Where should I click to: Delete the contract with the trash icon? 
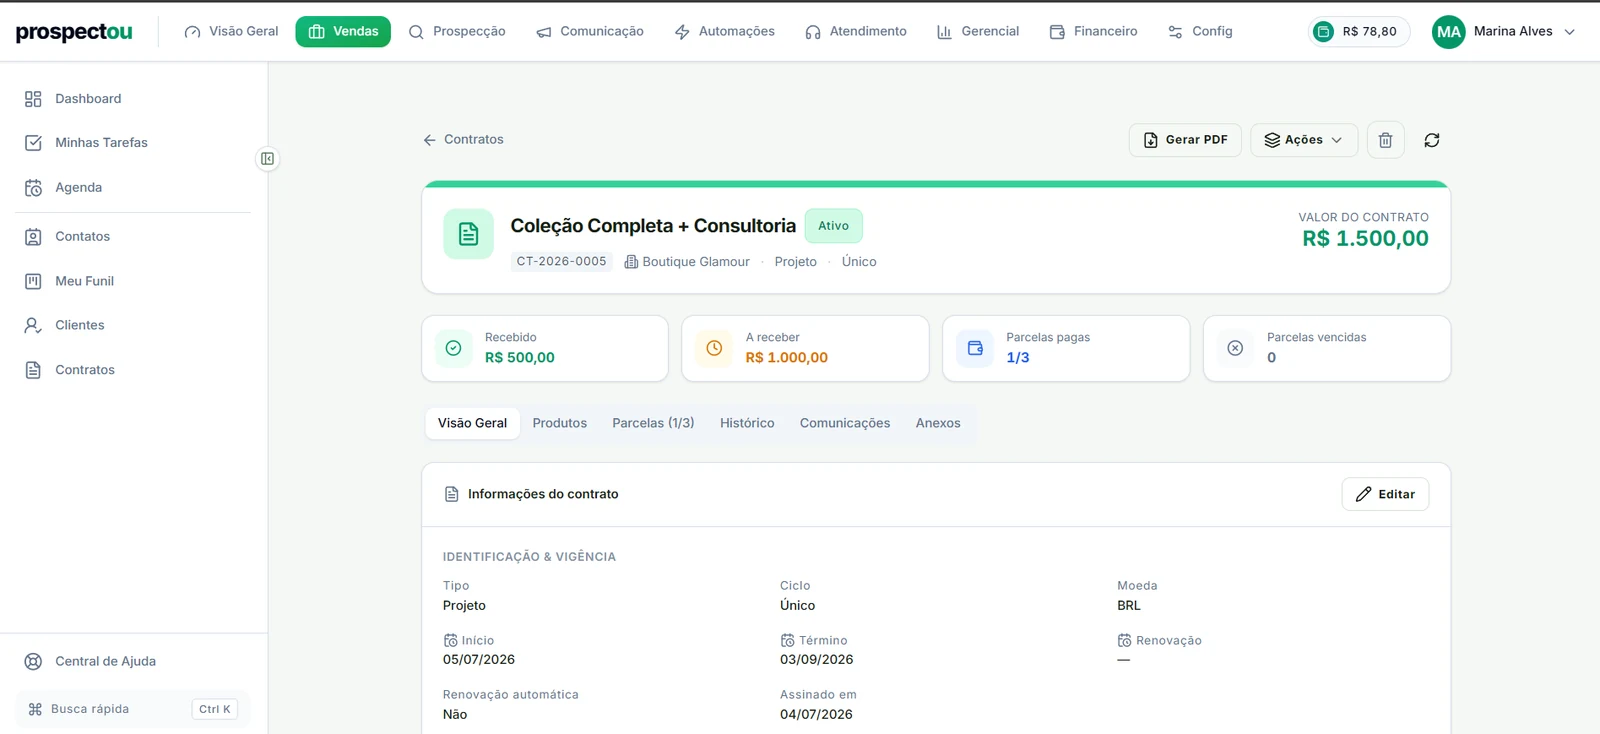[1385, 140]
